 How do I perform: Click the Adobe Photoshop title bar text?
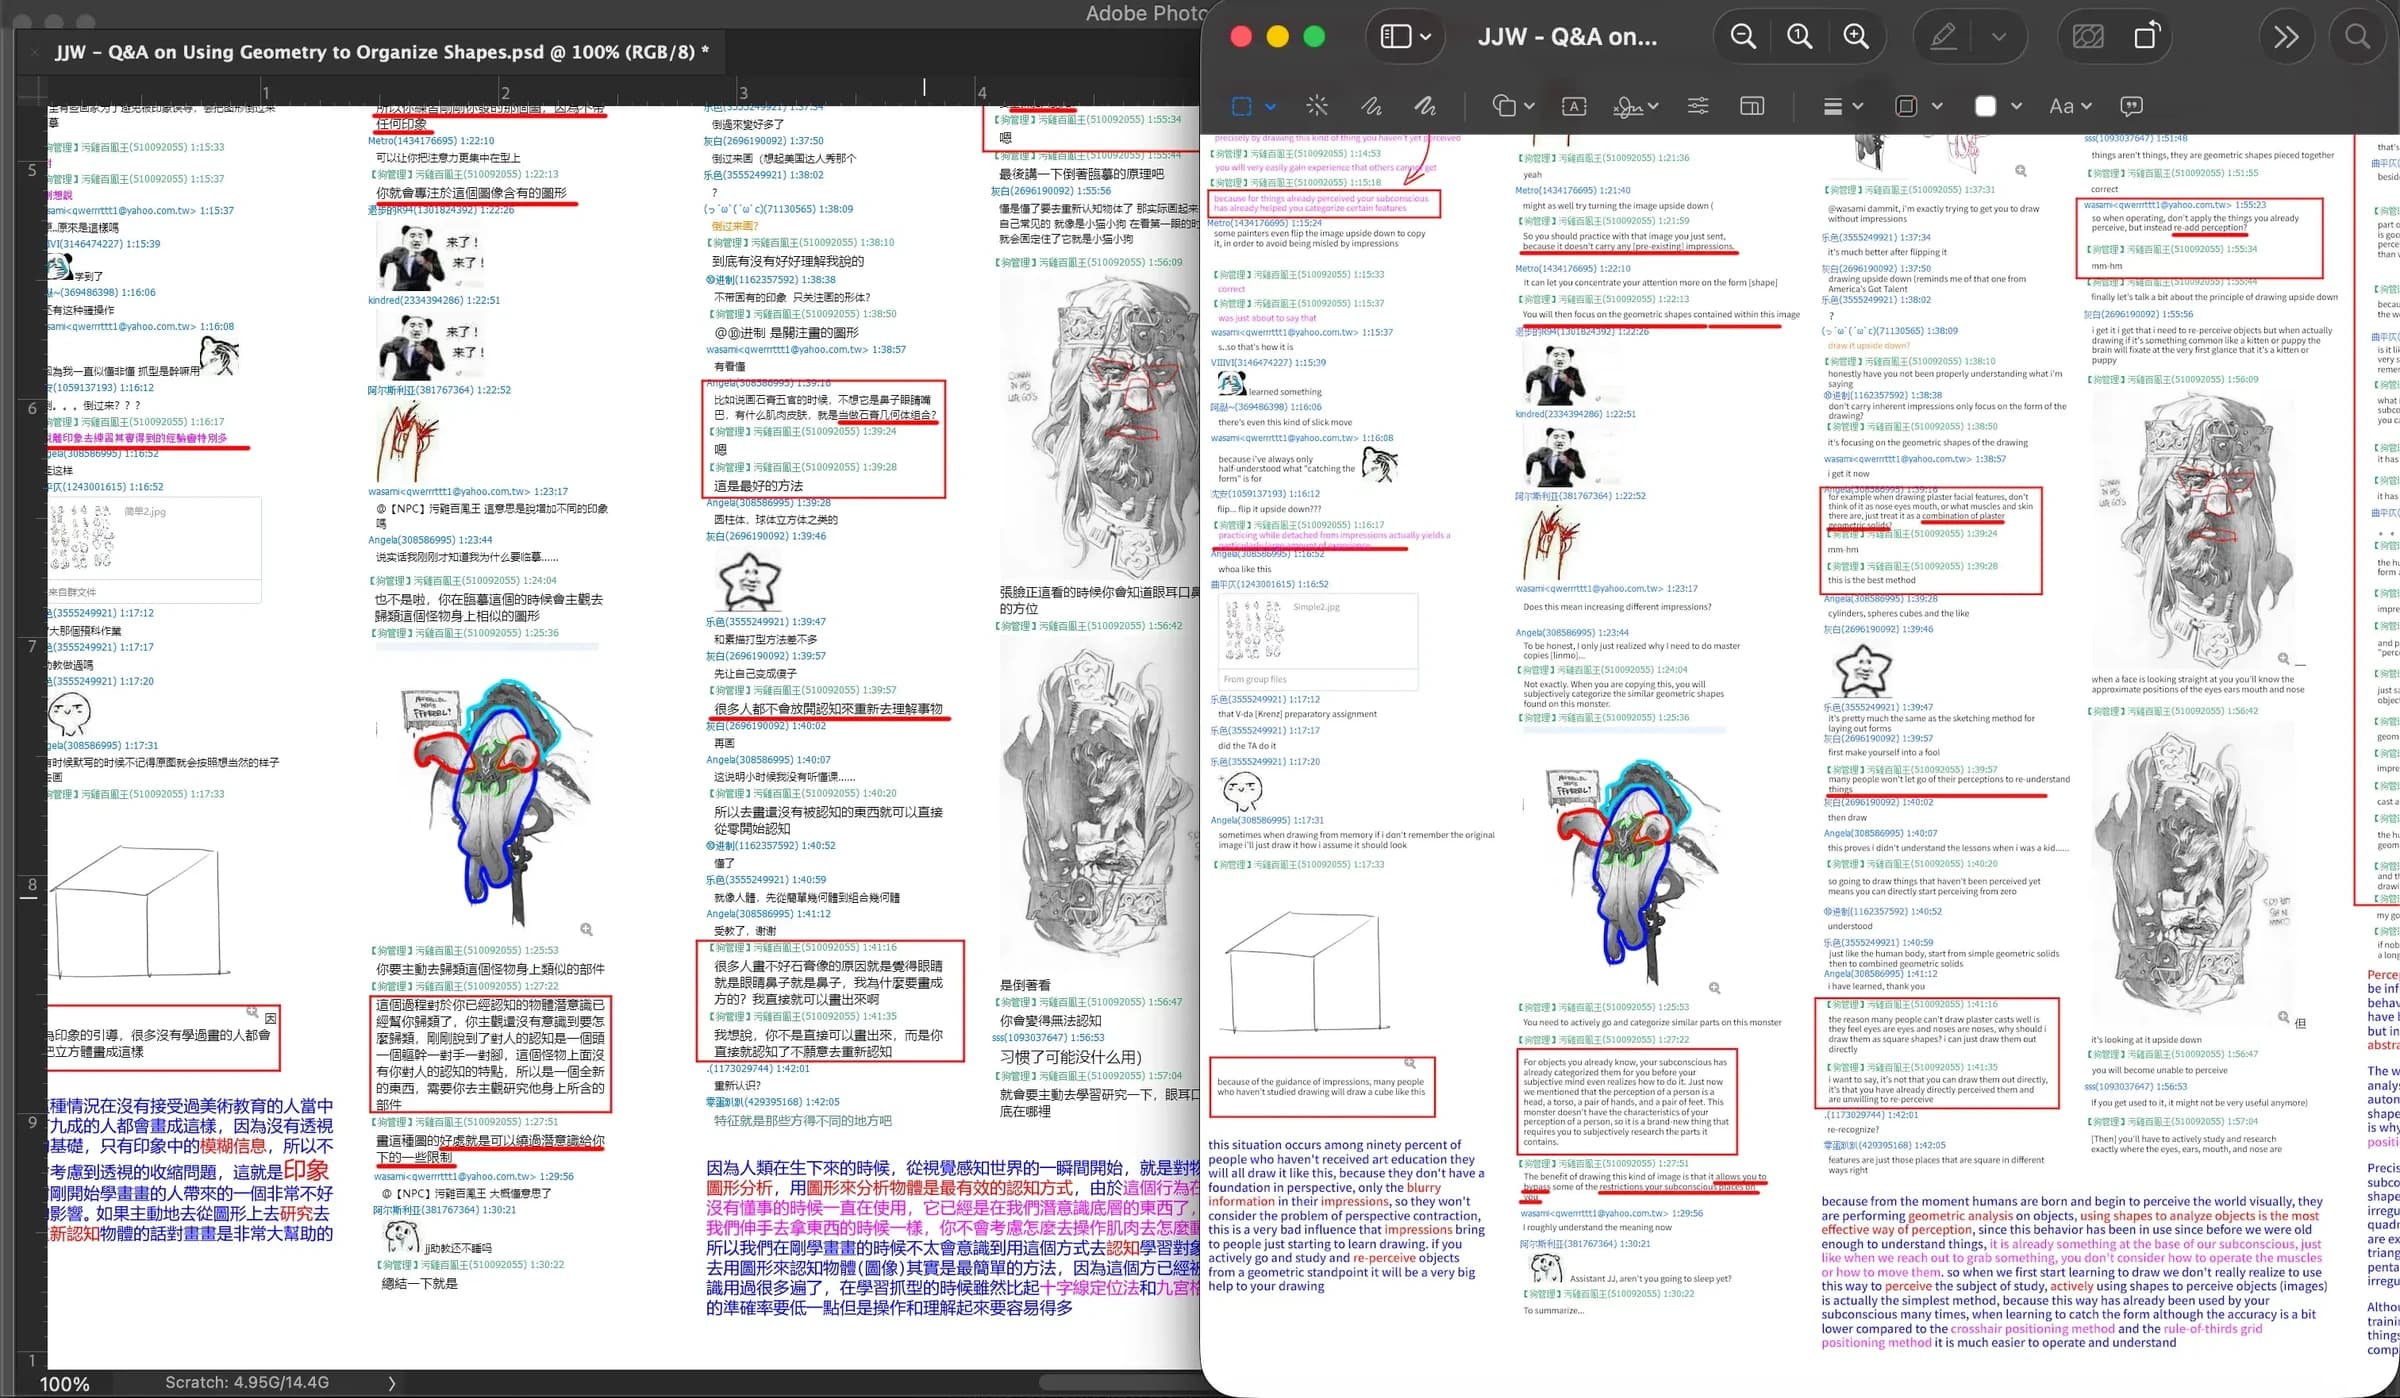1146,13
